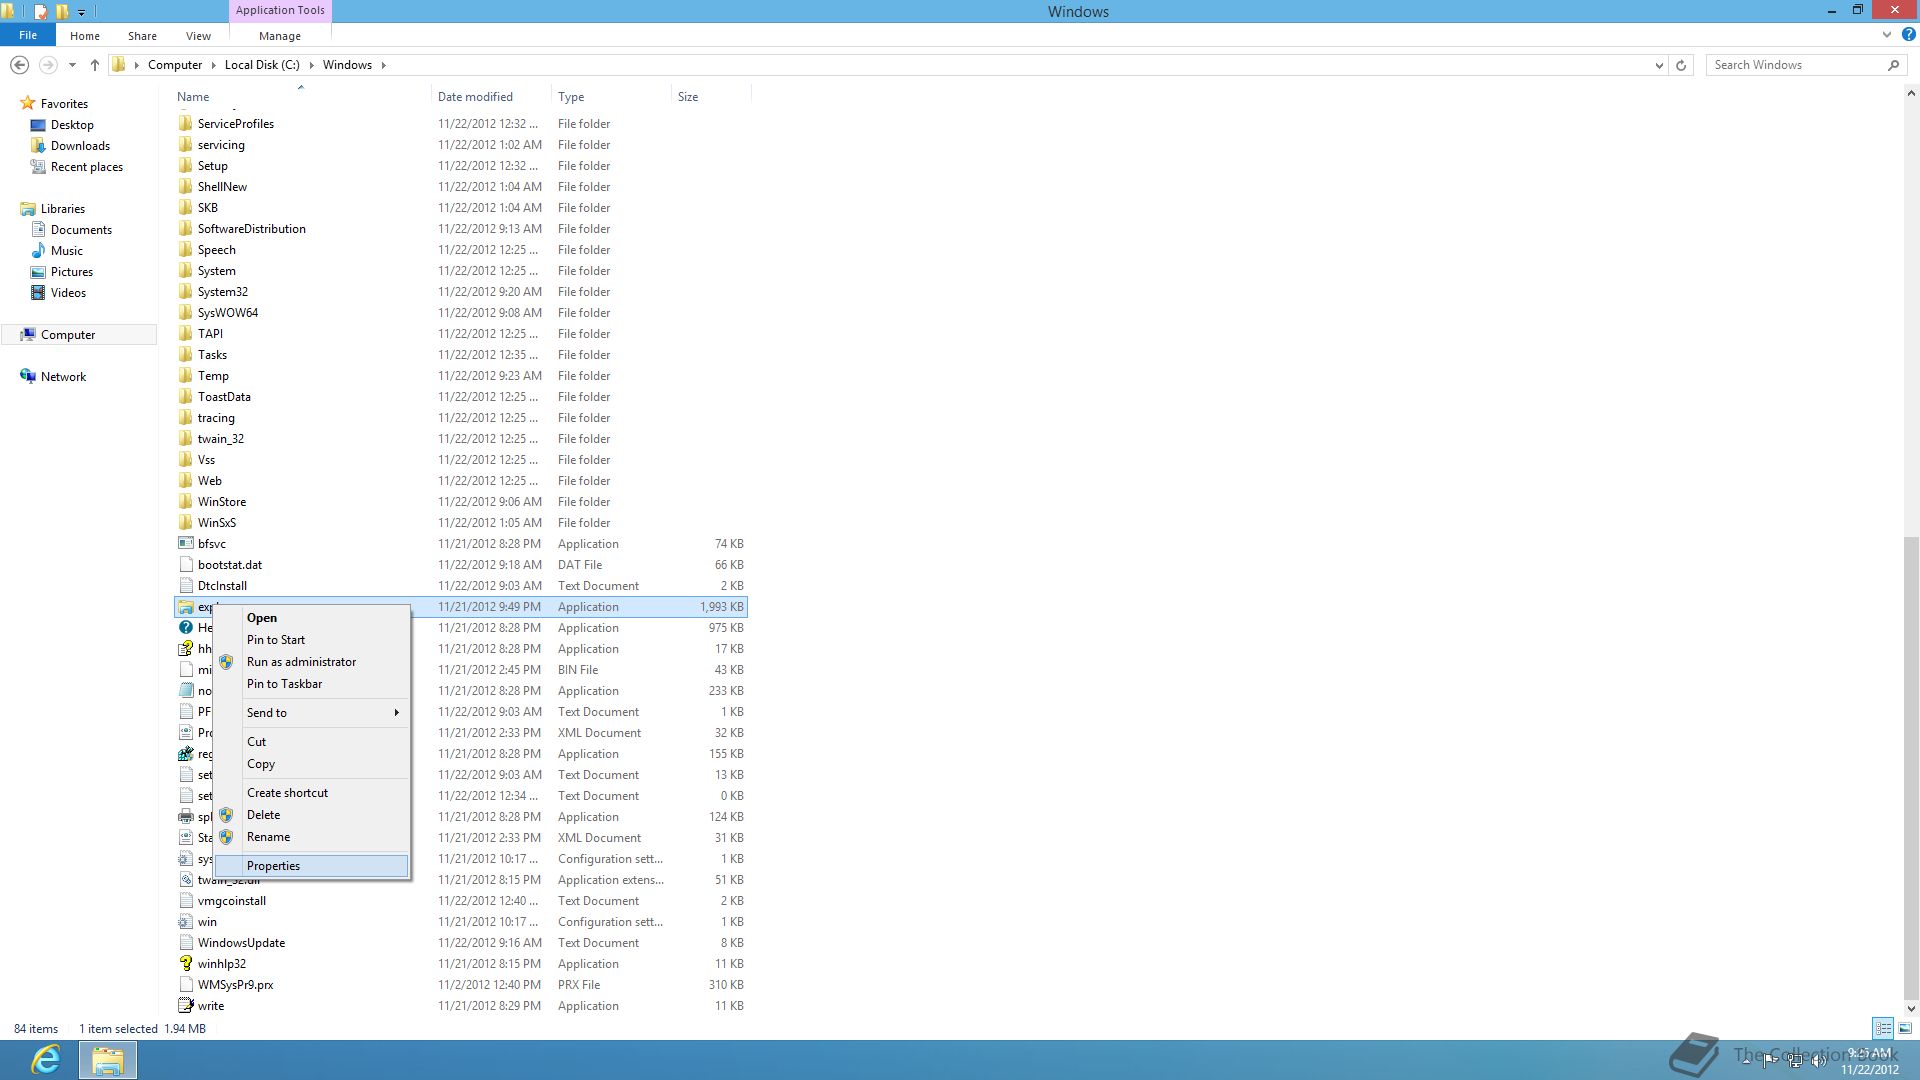This screenshot has height=1080, width=1920.
Task: Select the WindowsUpdate text document
Action: [241, 943]
